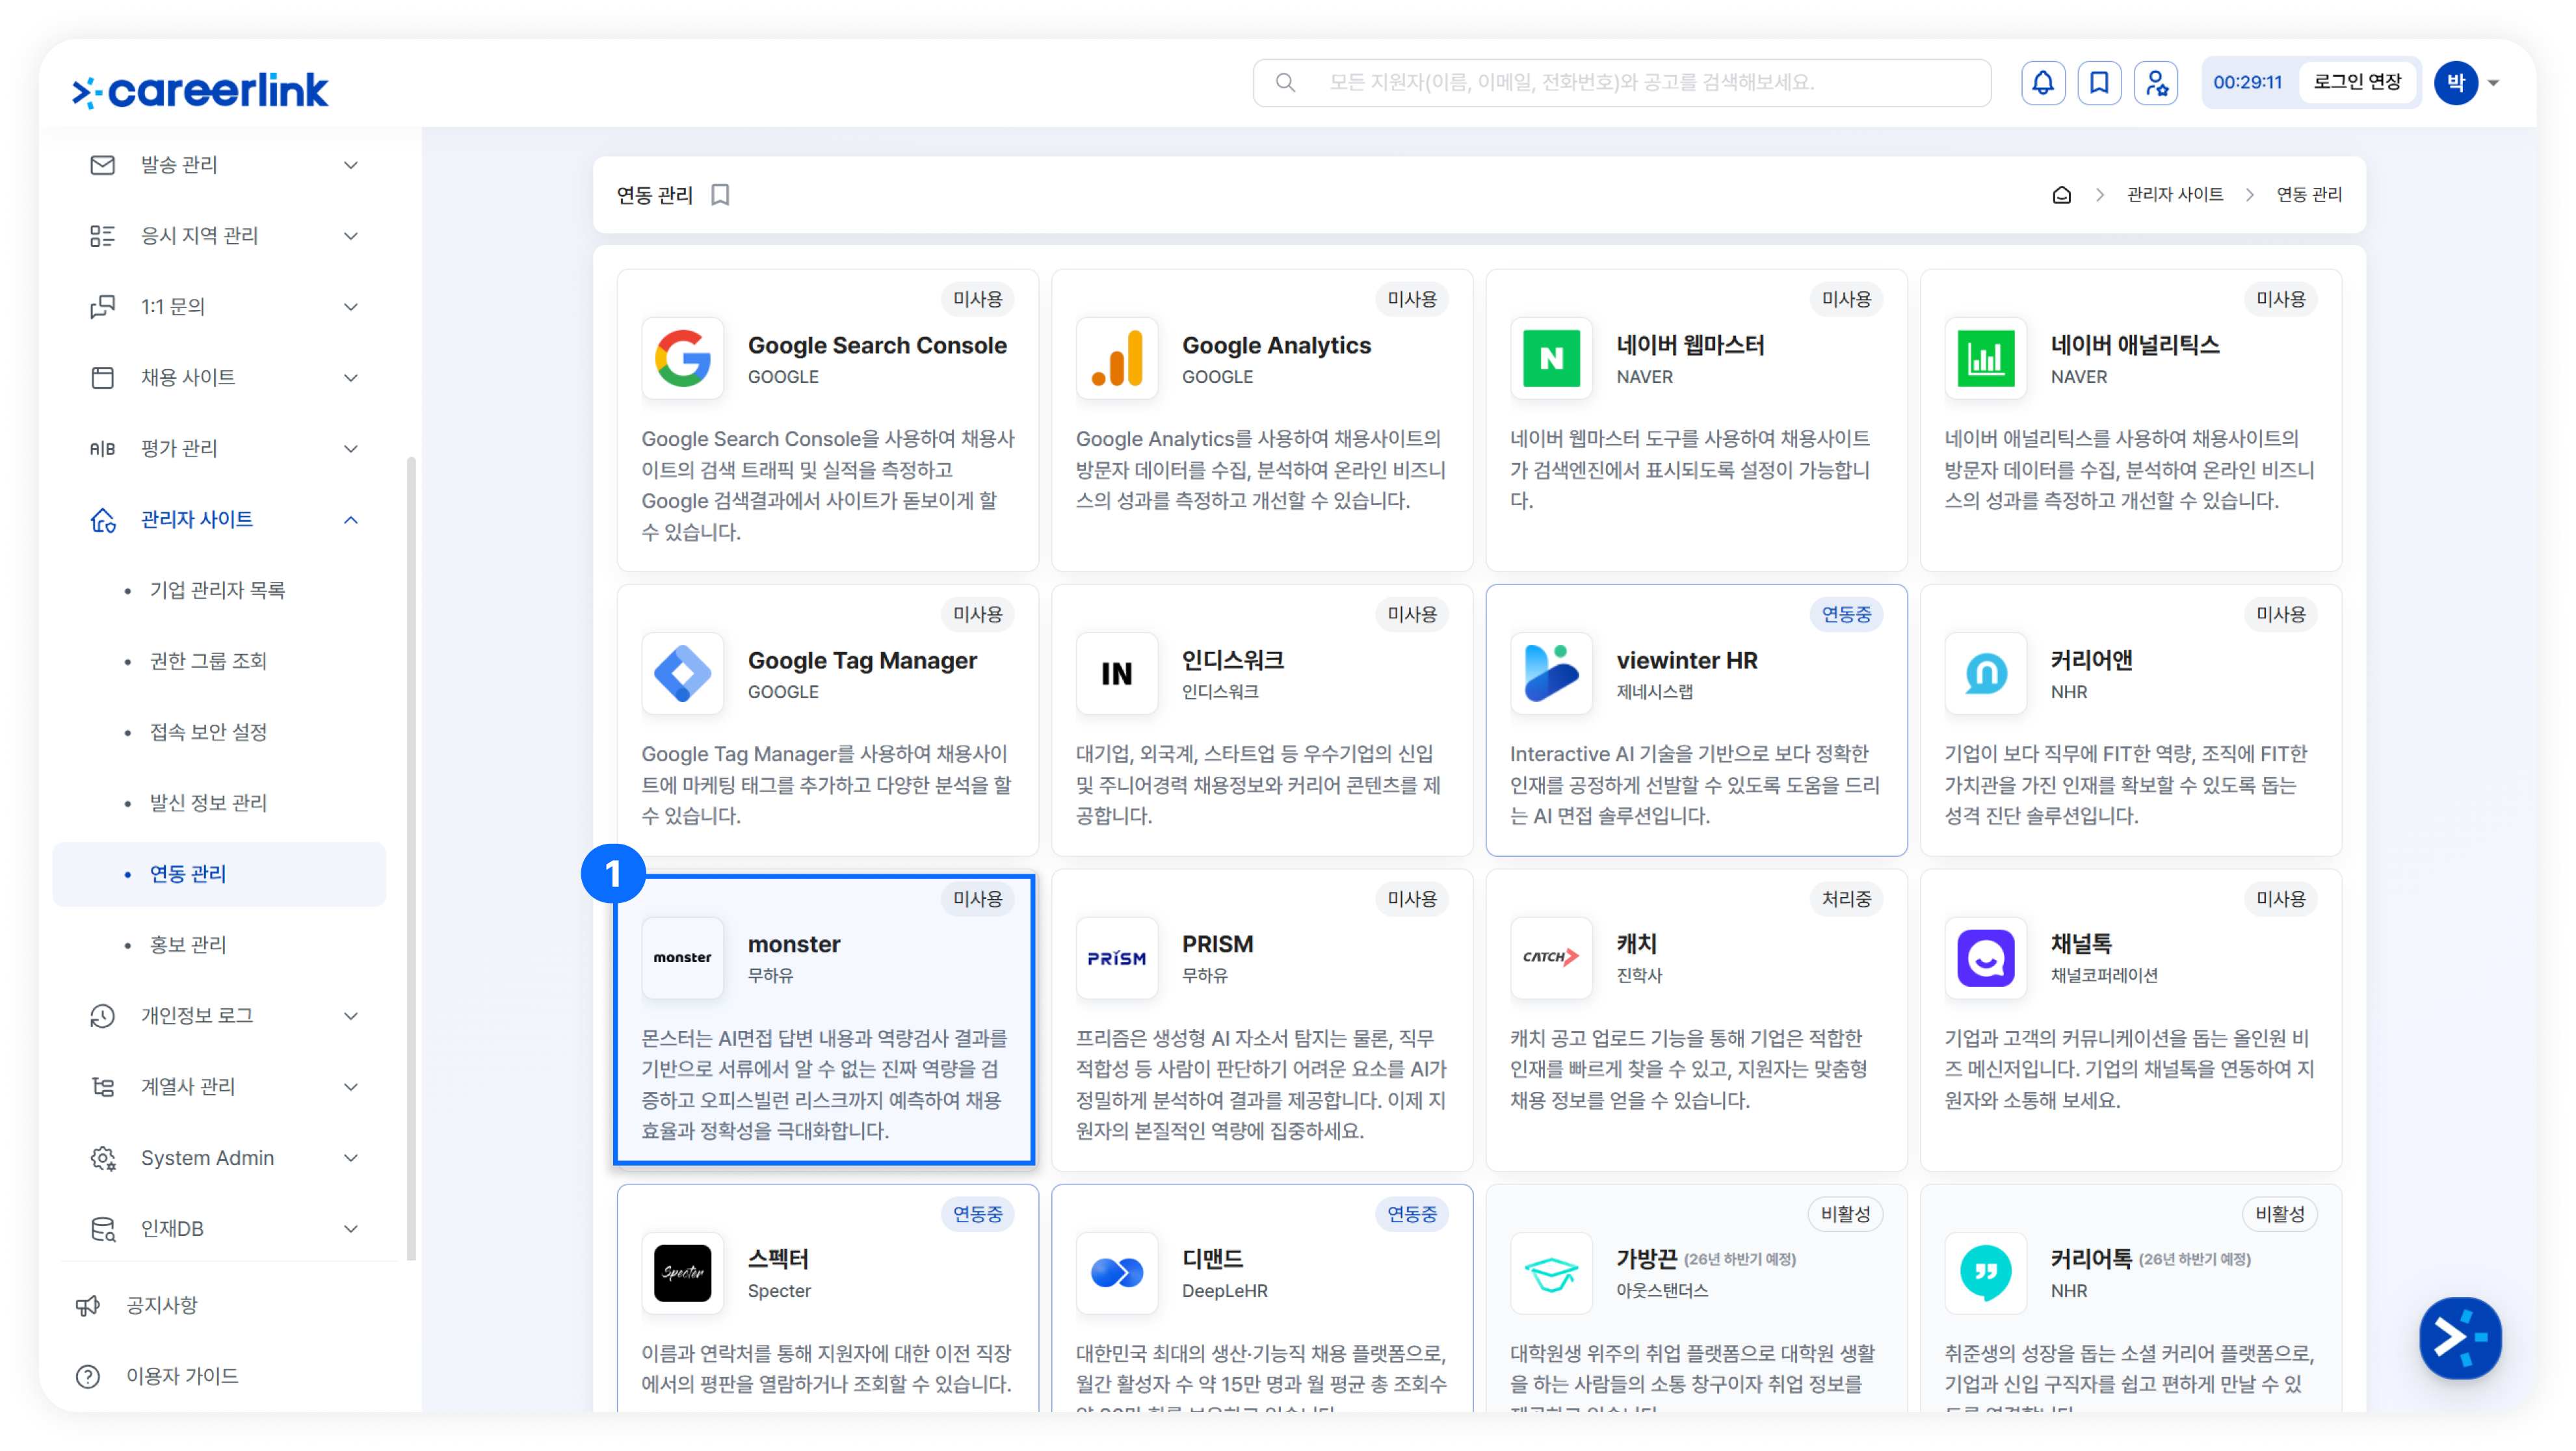2576x1451 pixels.
Task: Open the notifications bell icon
Action: [2042, 82]
